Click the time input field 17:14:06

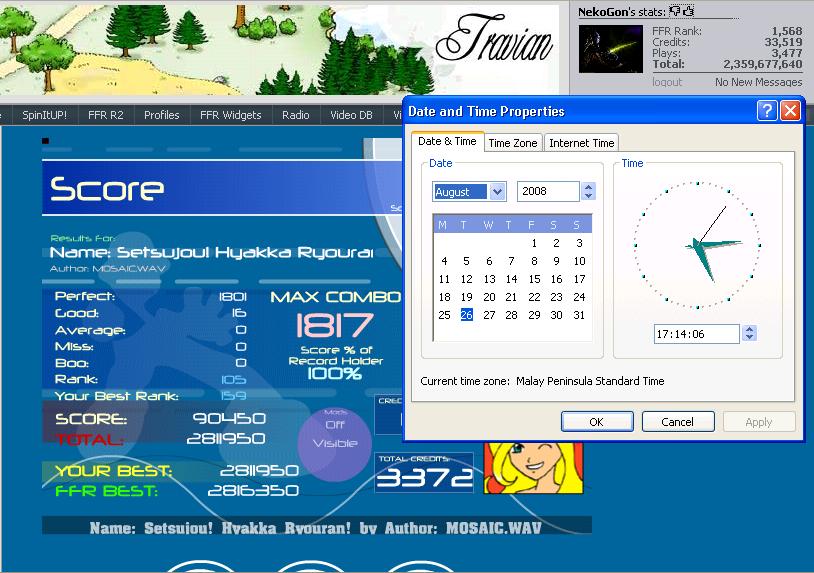point(697,334)
